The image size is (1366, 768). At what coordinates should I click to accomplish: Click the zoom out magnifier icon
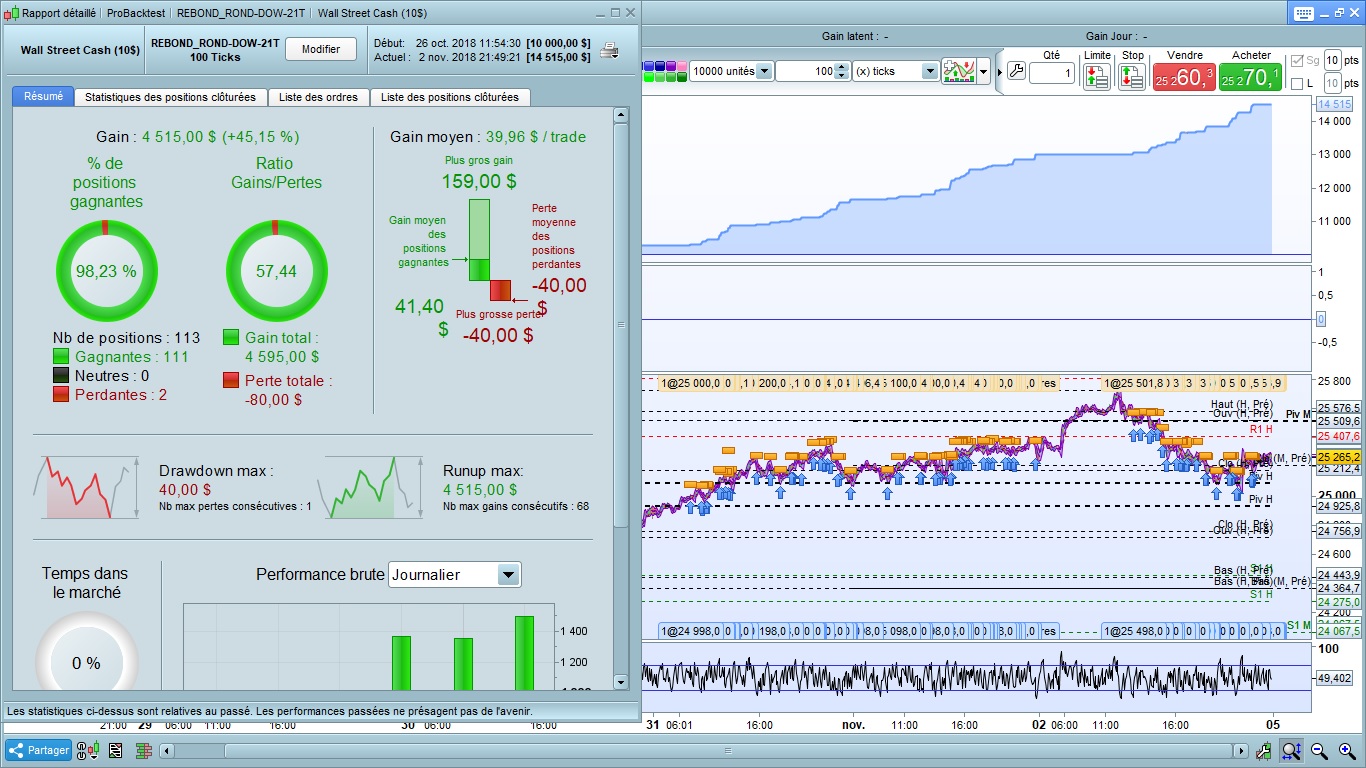tap(1319, 750)
